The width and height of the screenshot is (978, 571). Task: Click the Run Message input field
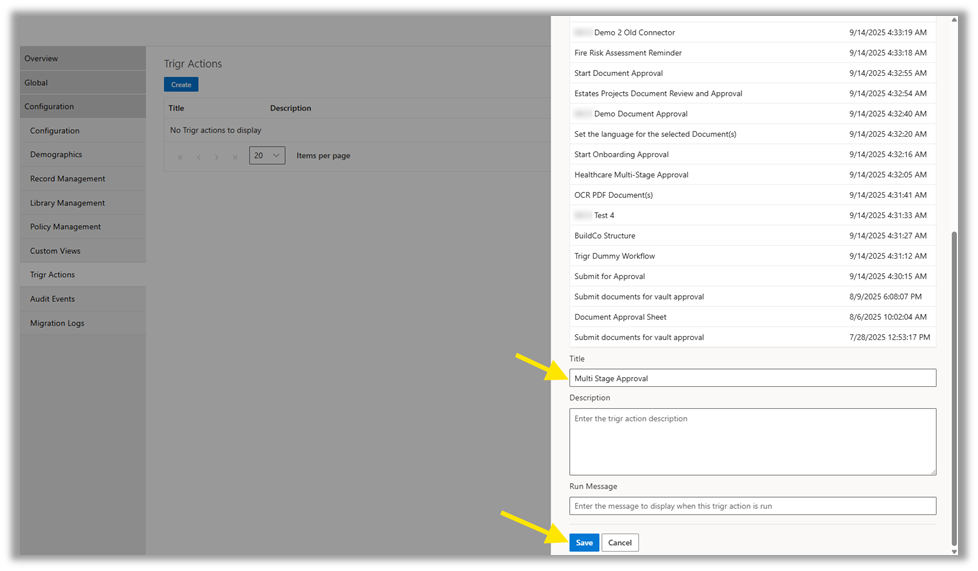[752, 506]
